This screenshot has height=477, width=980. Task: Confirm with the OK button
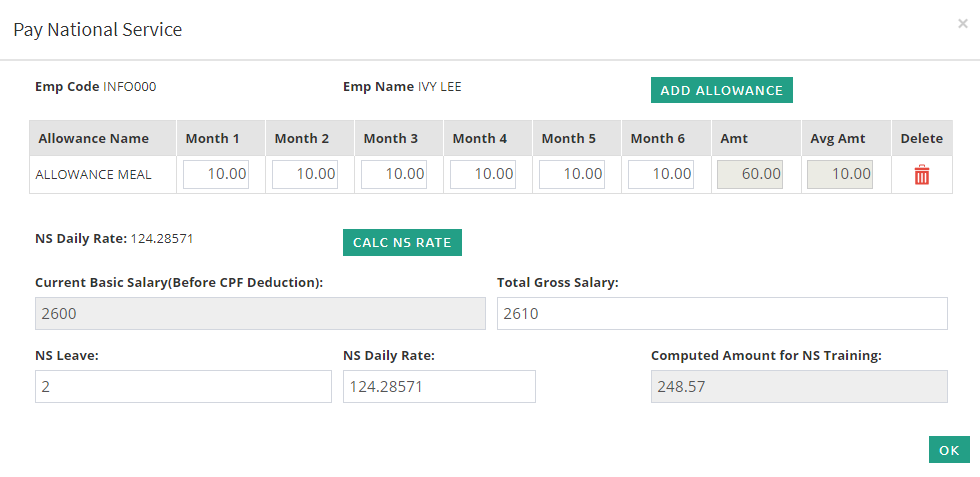click(948, 450)
